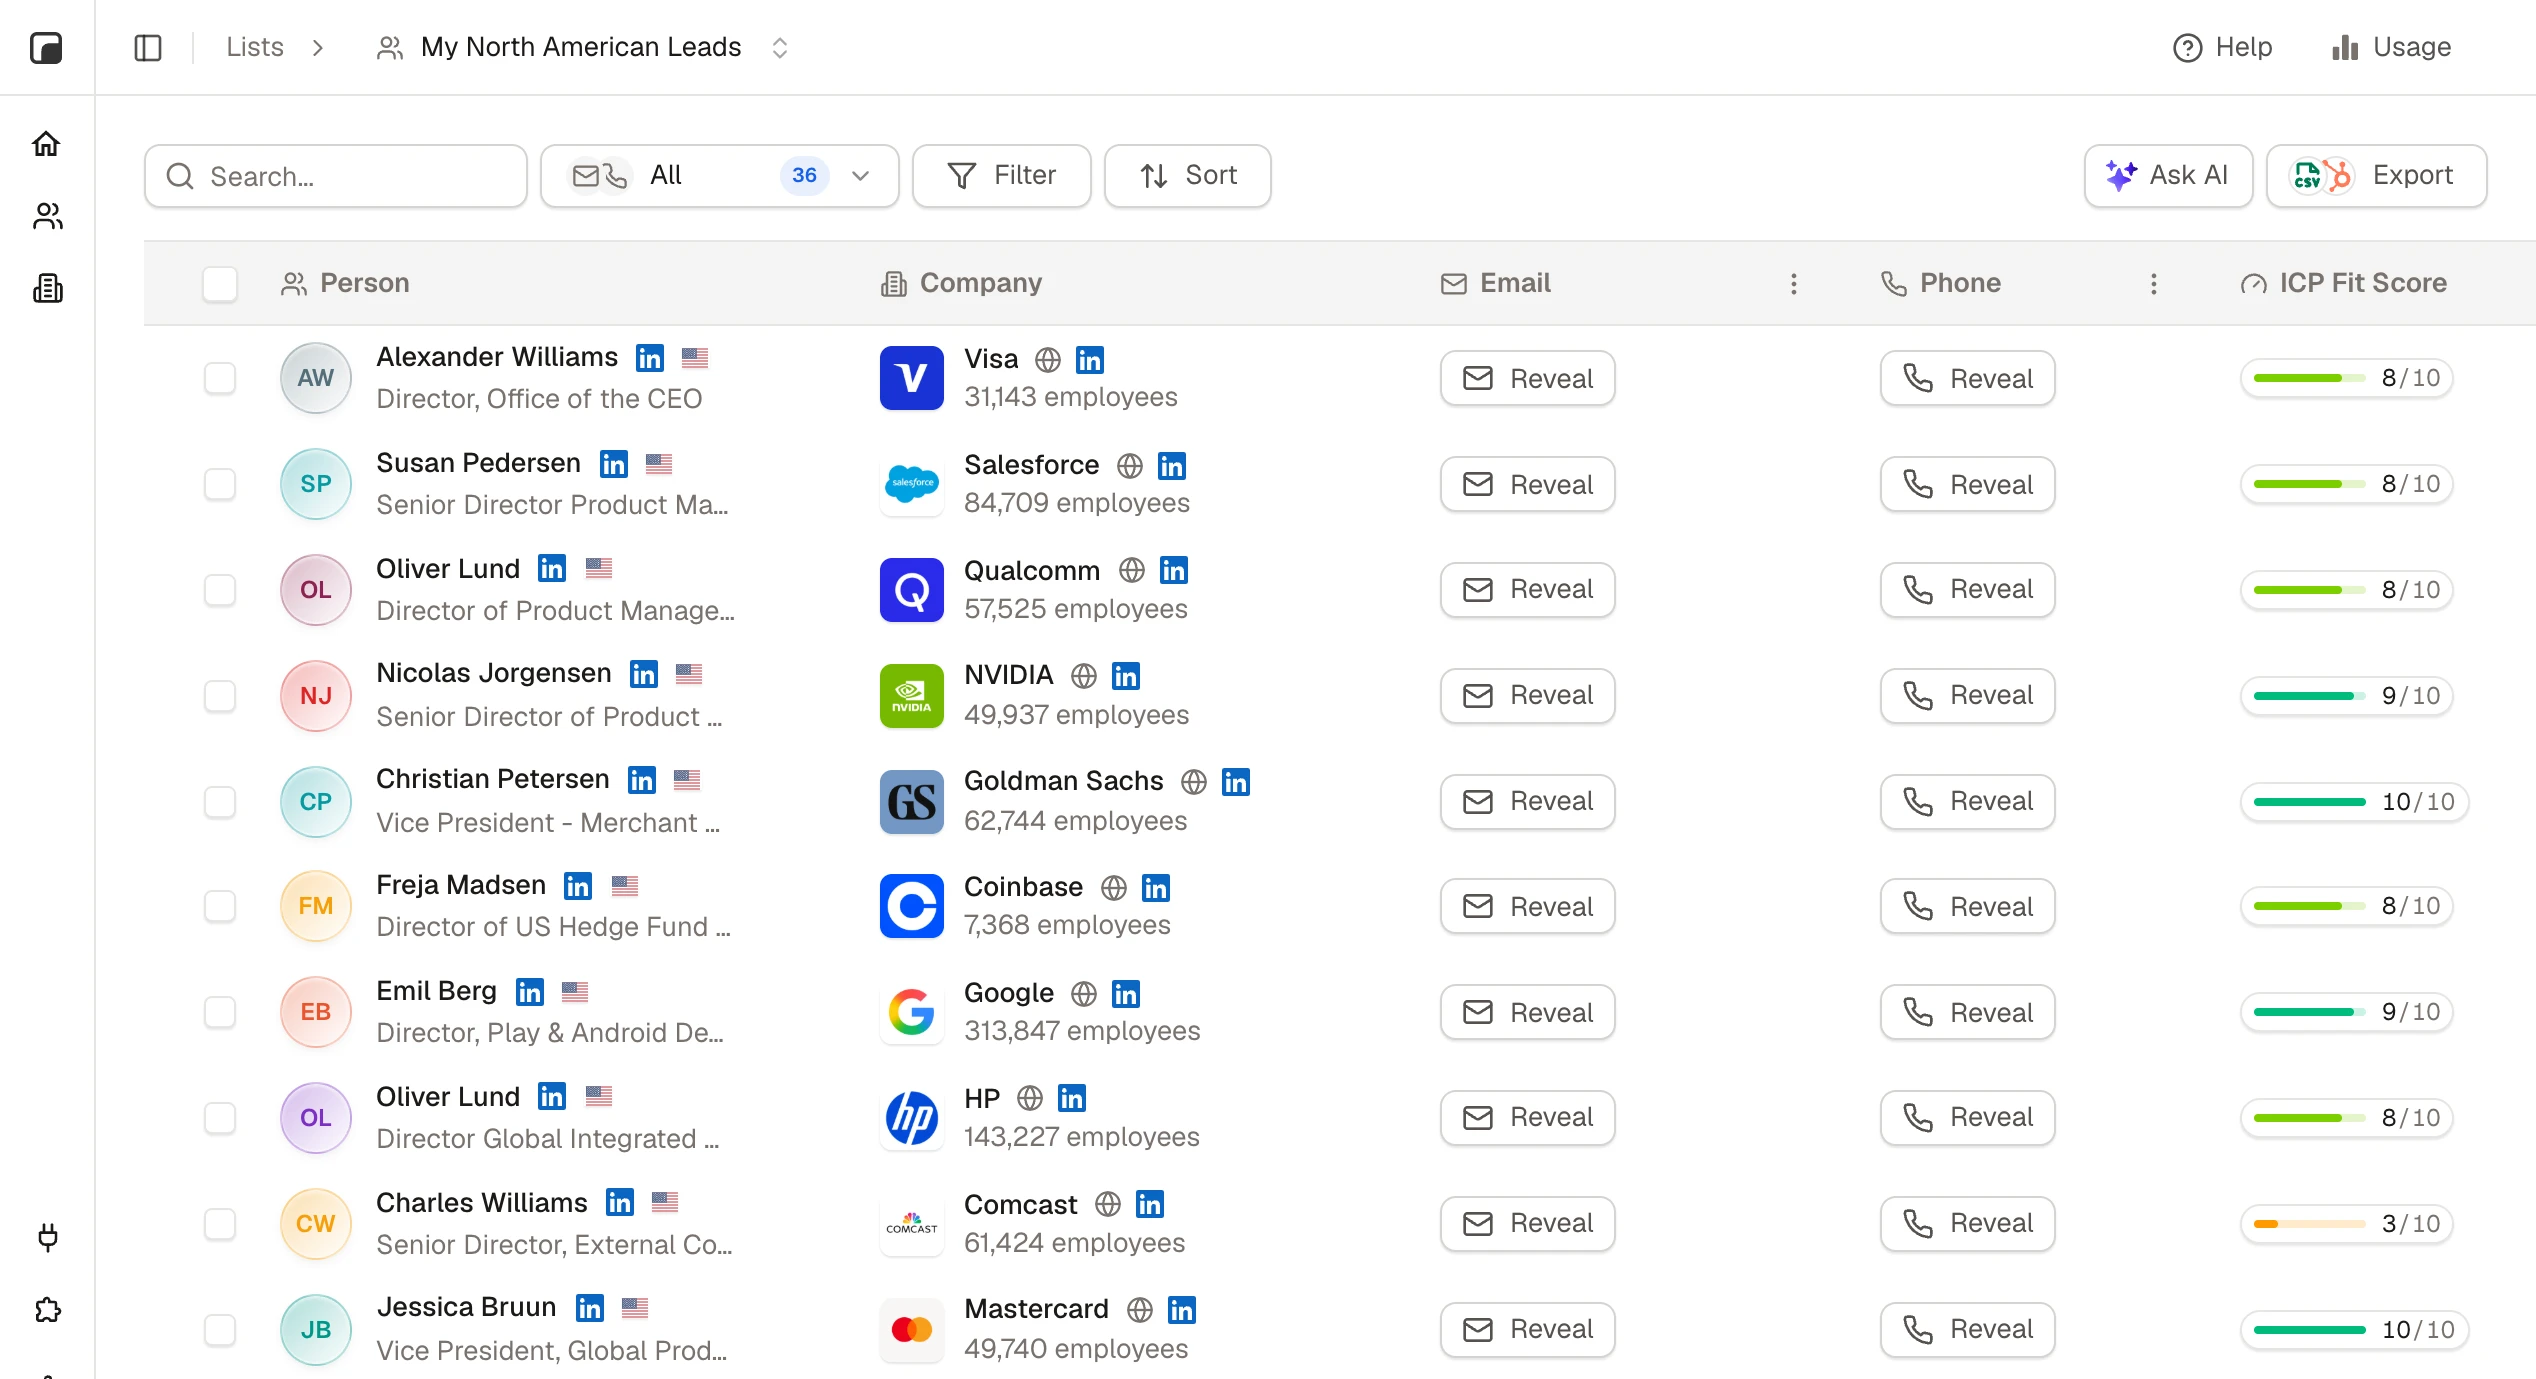Open the People icon in sidebar
Screen dimensions: 2536x1379
pyautogui.click(x=47, y=216)
